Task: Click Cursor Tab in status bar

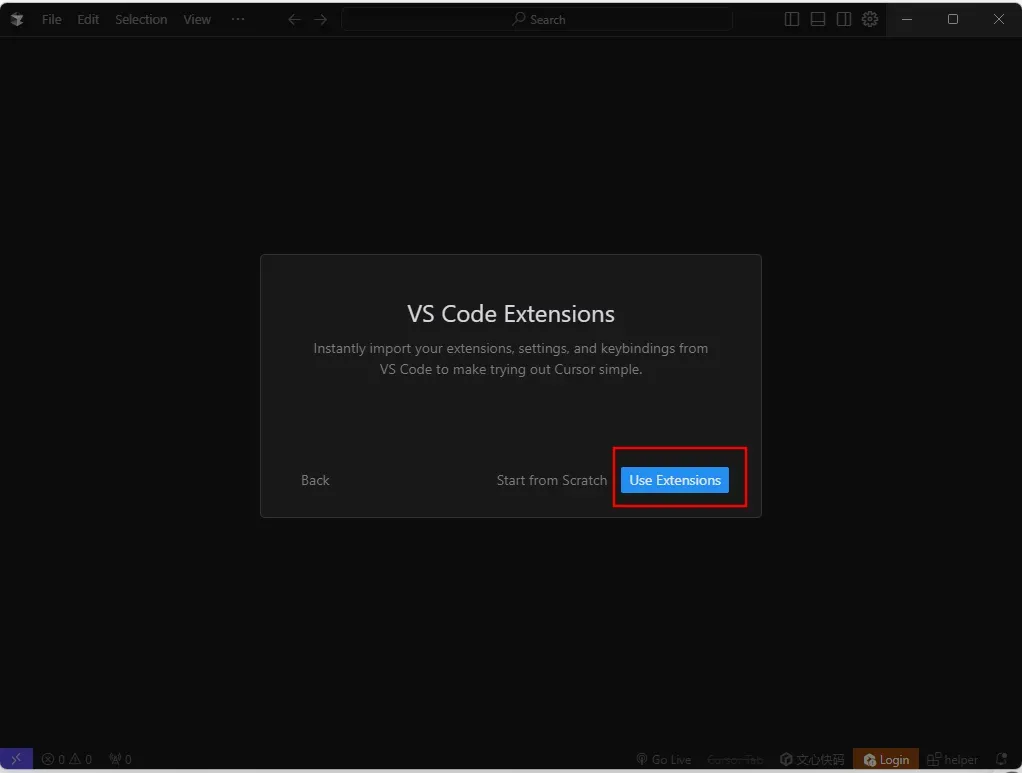Action: coord(735,759)
